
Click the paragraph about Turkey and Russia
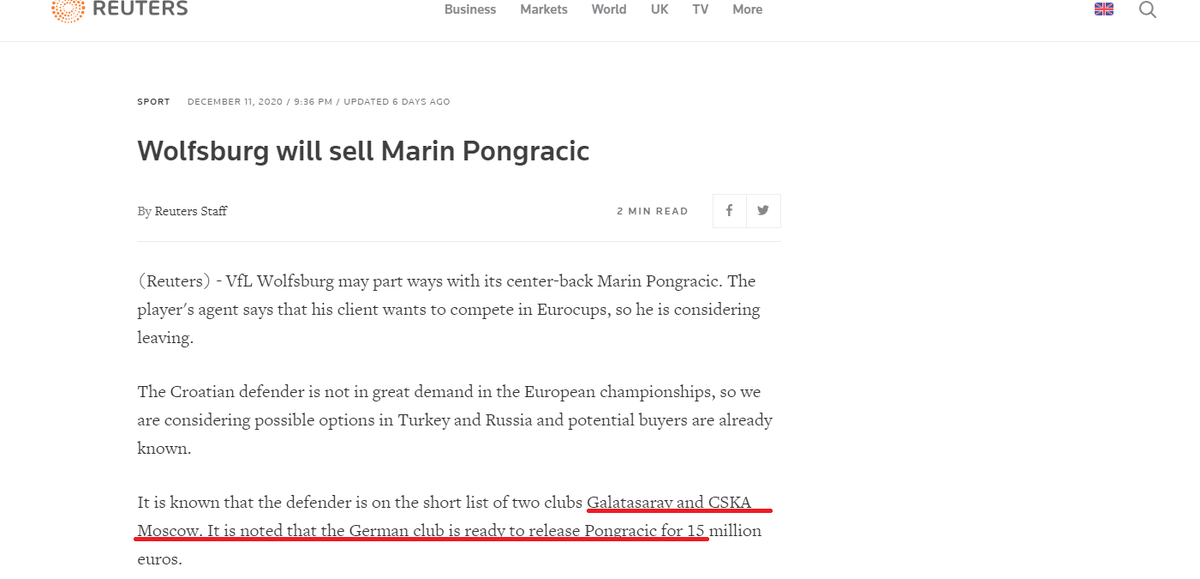455,420
